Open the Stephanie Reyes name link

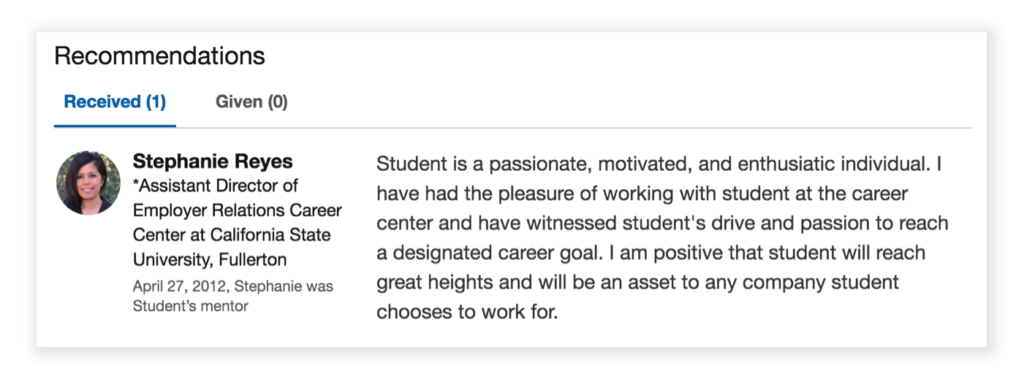pyautogui.click(x=213, y=161)
